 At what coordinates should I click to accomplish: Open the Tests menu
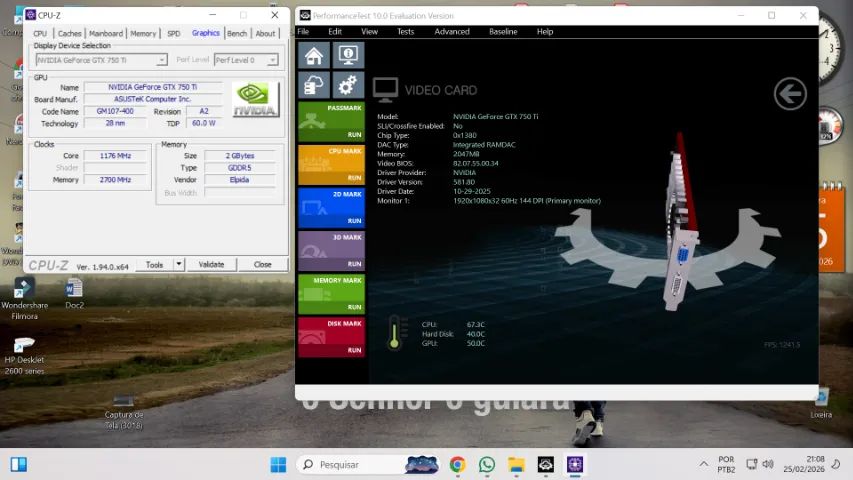click(x=405, y=32)
